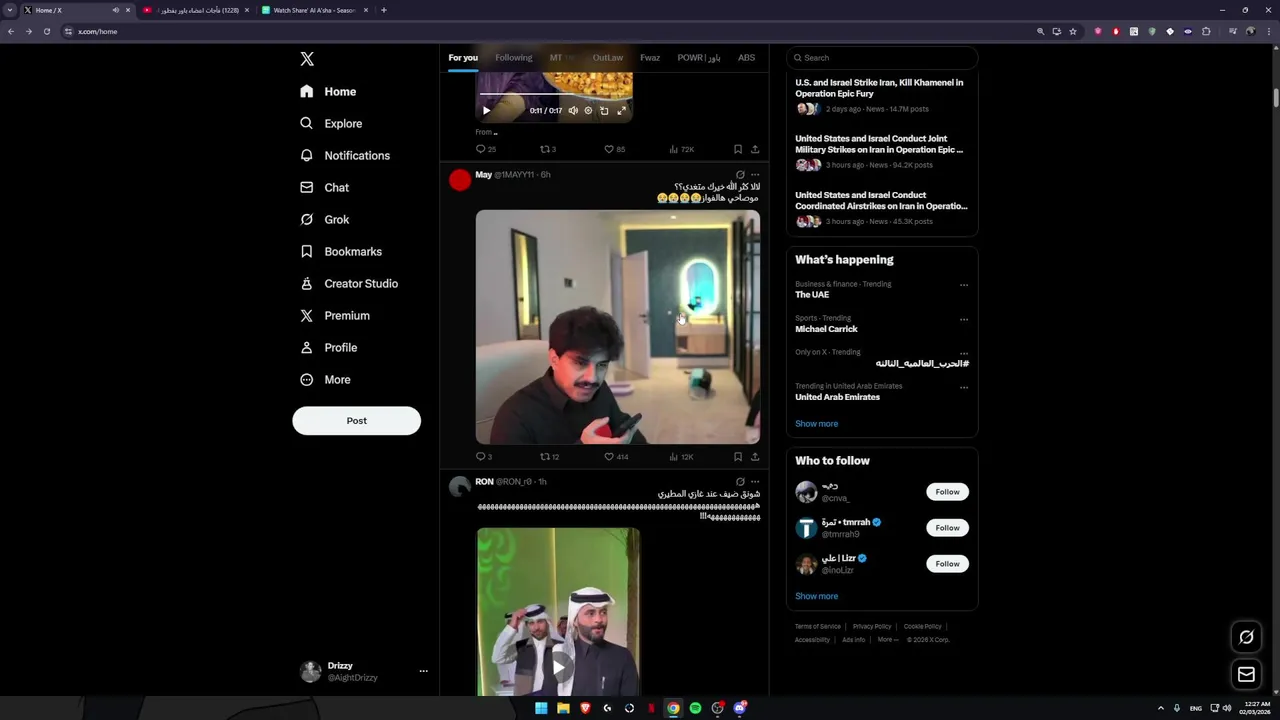Reply to May's post
1280x720 pixels.
pos(483,457)
